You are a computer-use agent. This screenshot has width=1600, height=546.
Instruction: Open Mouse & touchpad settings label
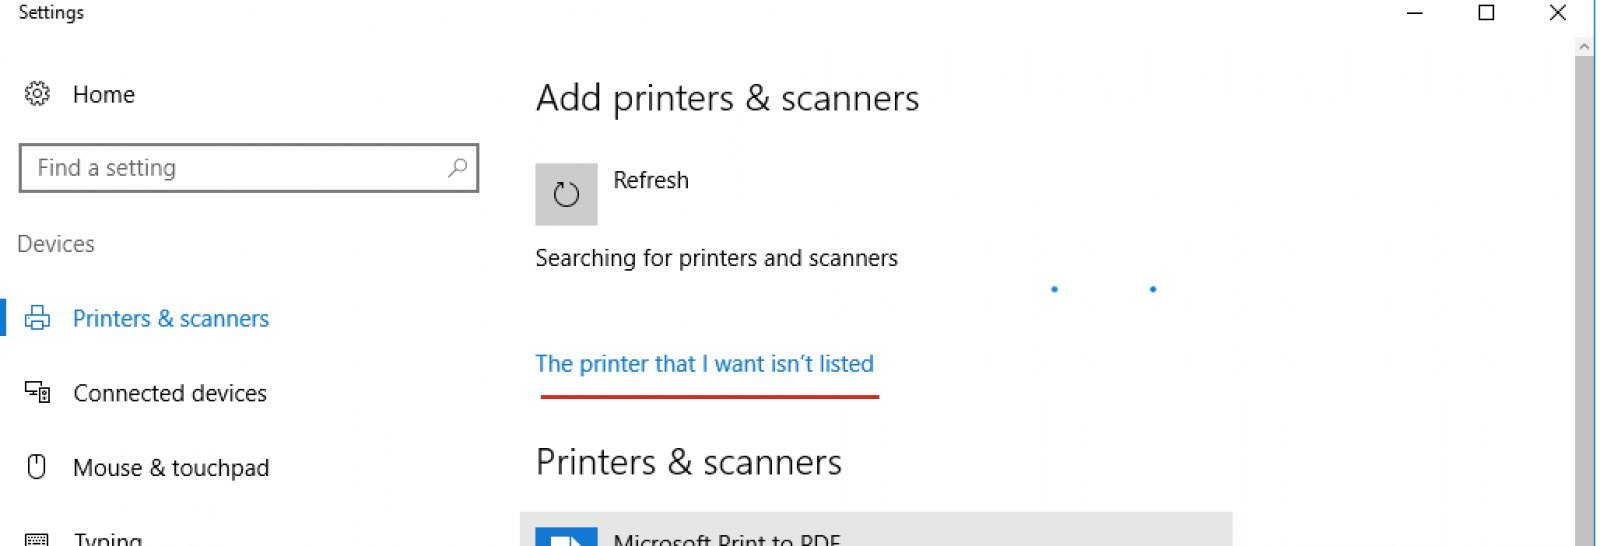pos(171,468)
